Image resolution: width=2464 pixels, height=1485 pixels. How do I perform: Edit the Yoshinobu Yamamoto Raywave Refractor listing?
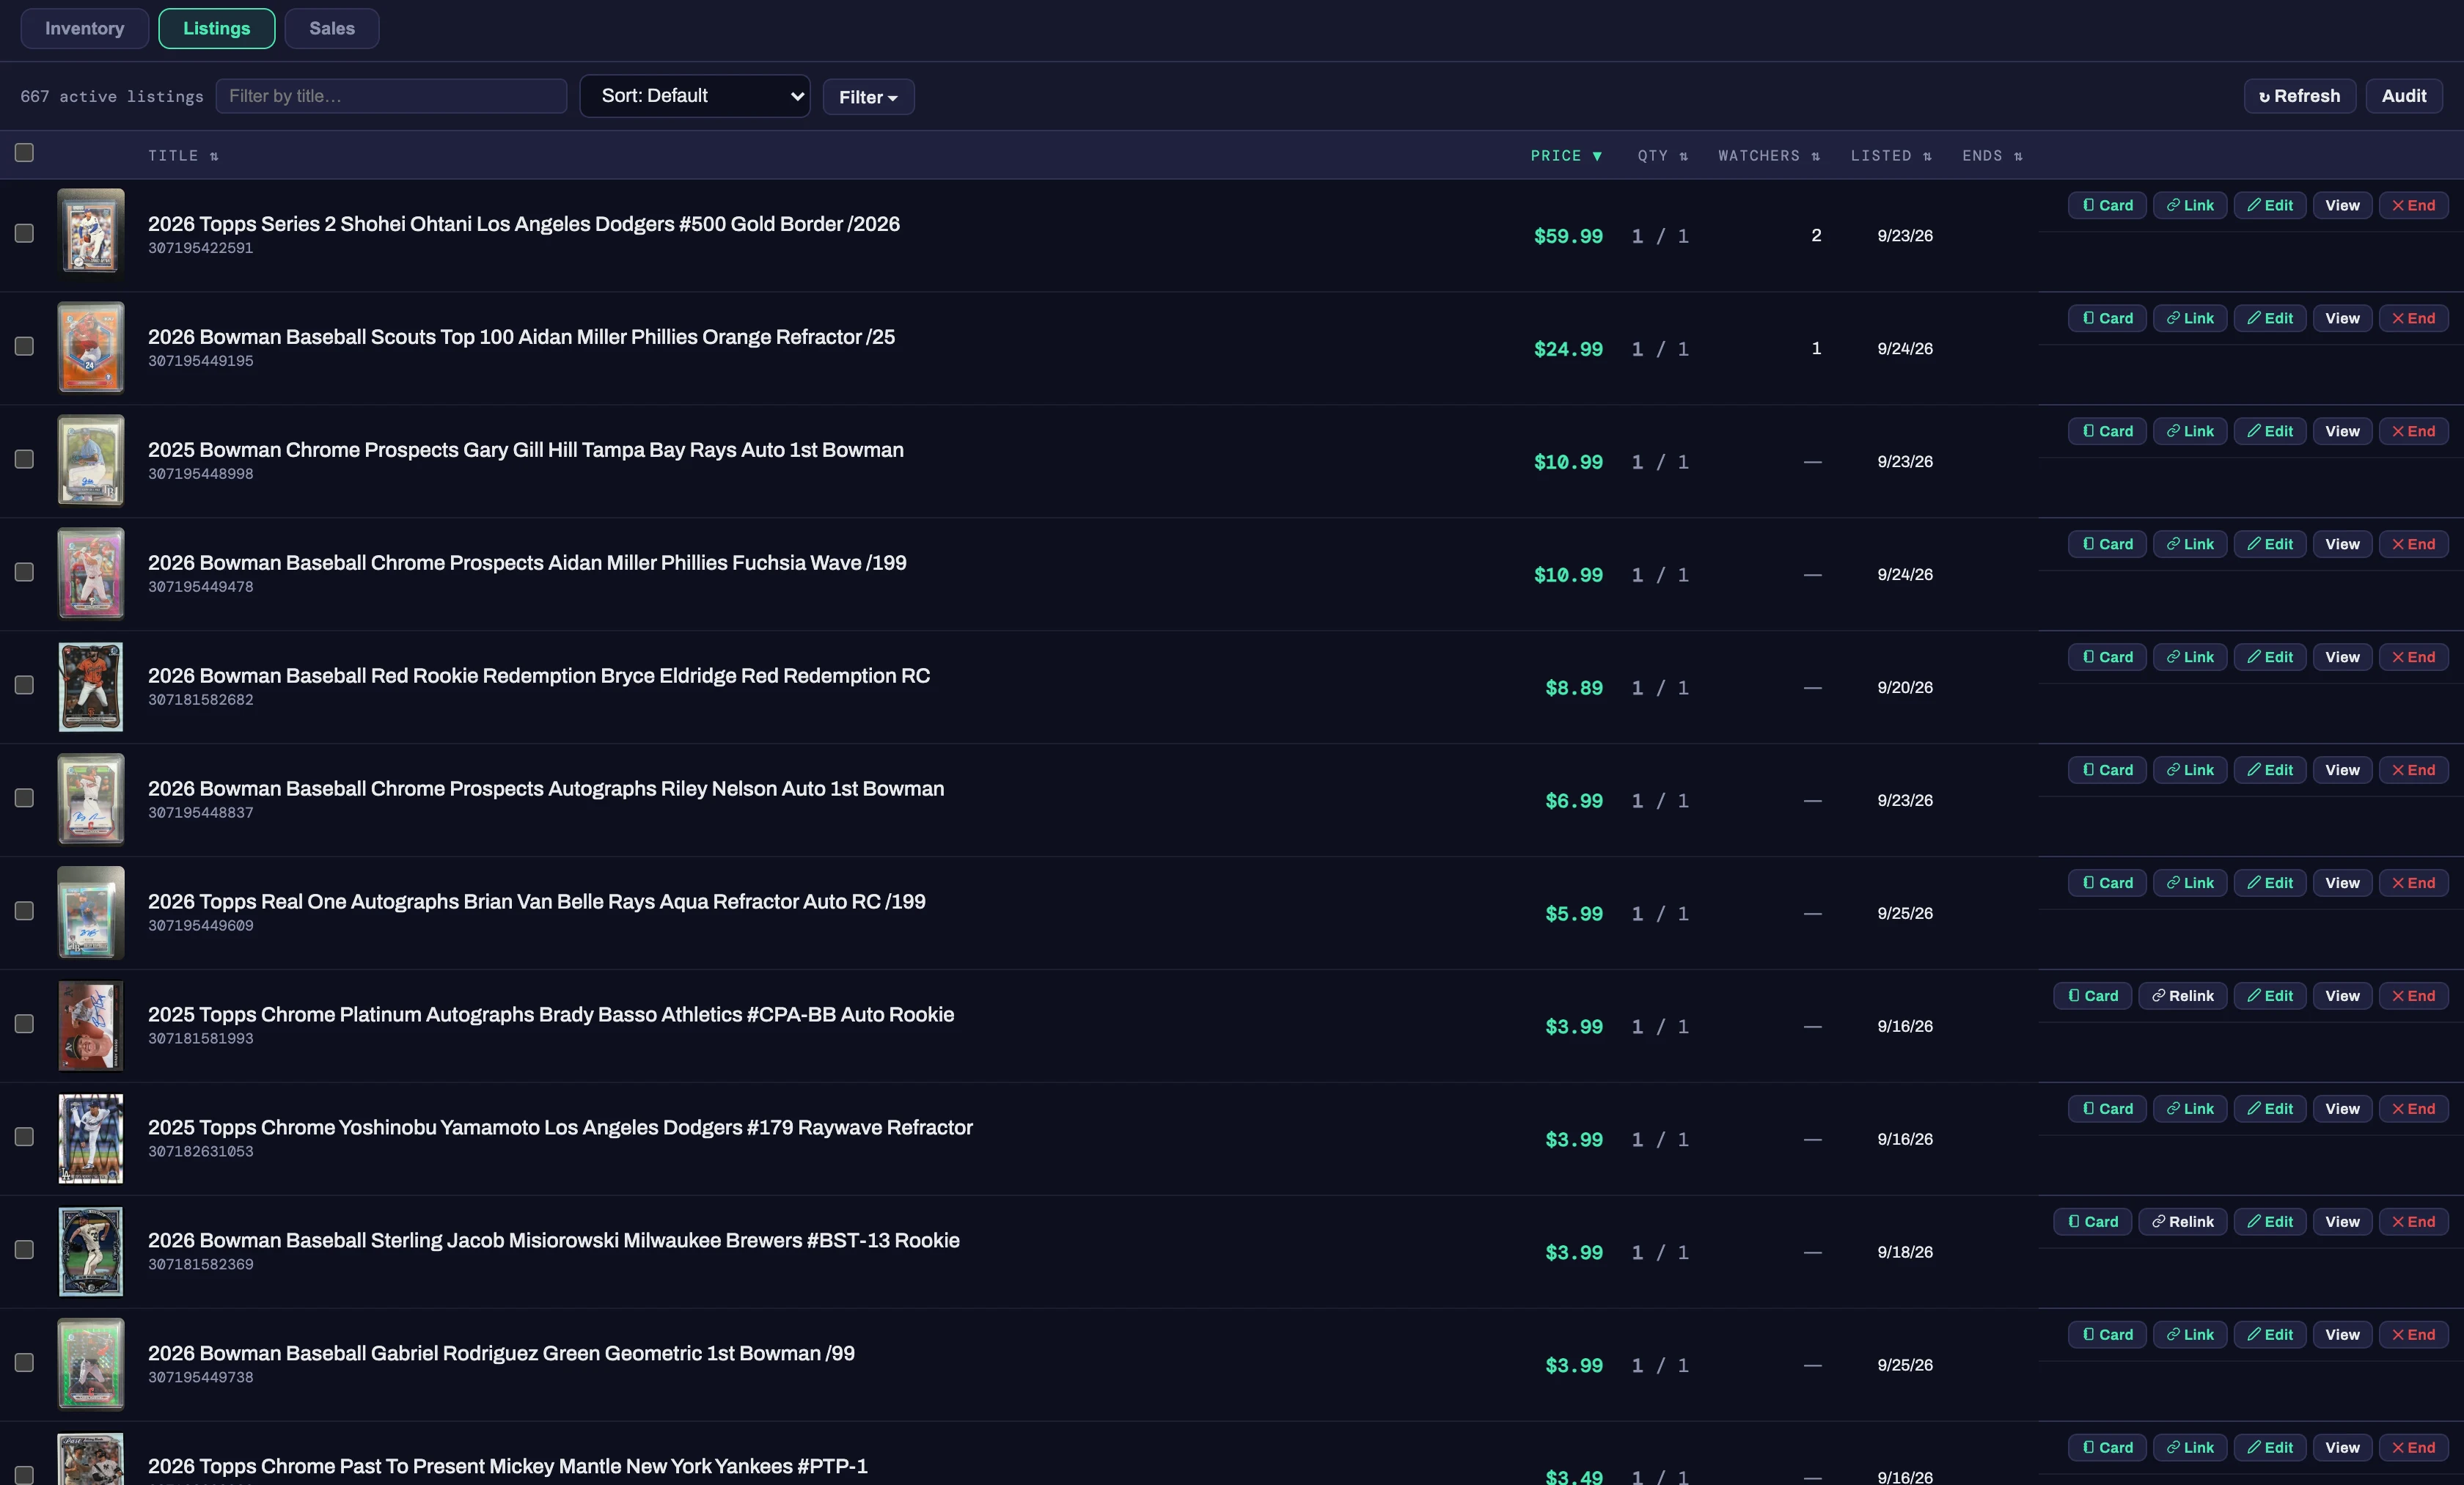pos(2270,1109)
